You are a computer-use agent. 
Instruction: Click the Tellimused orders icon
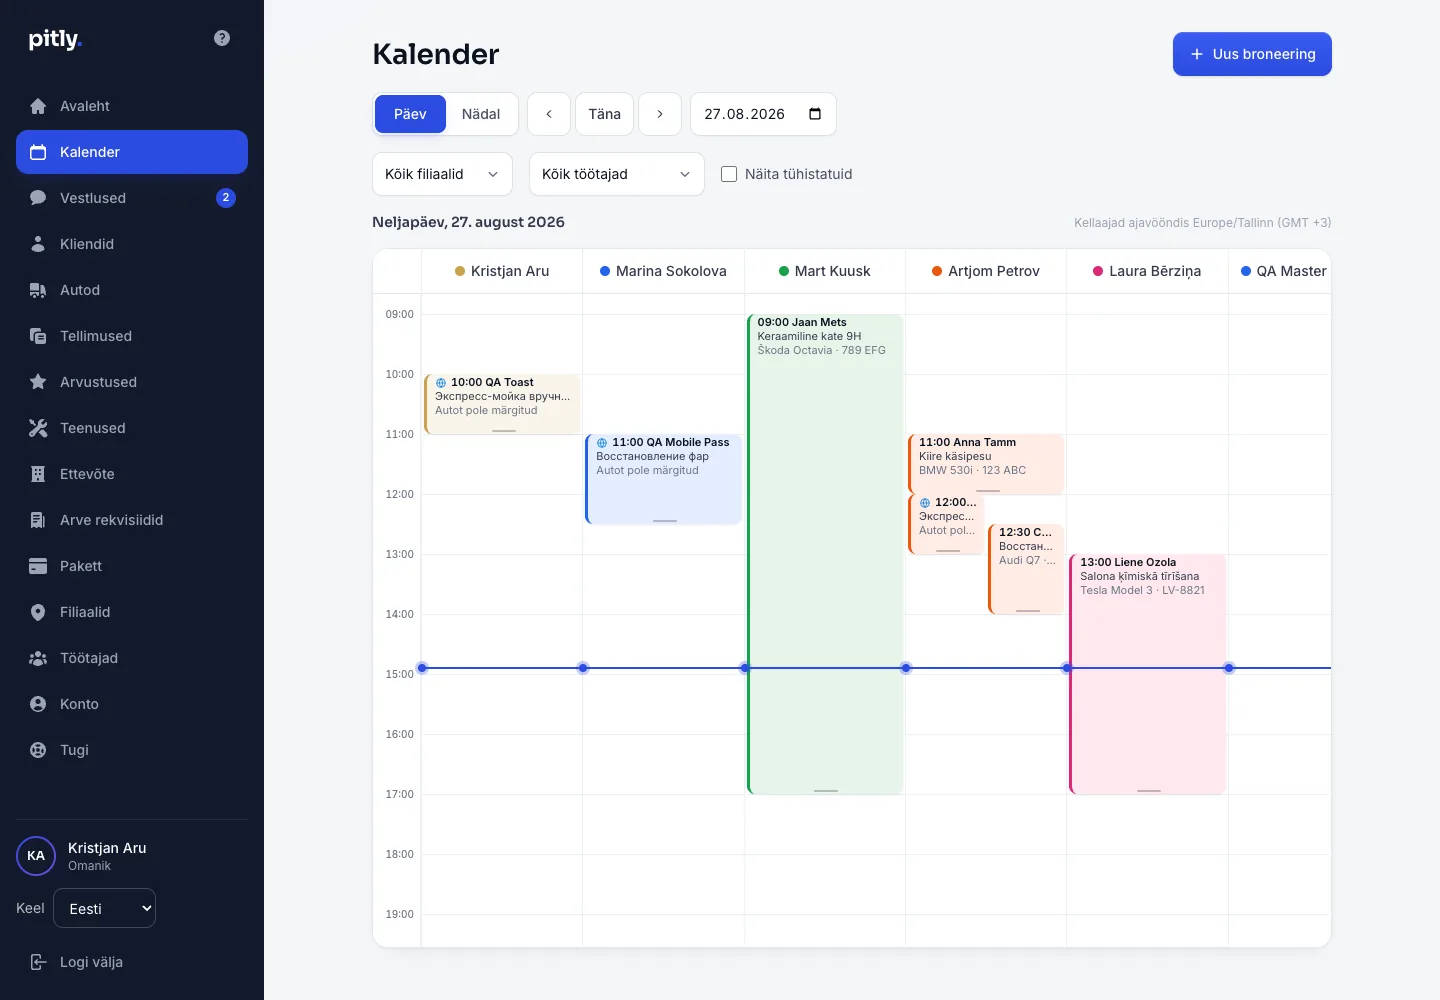(x=38, y=336)
